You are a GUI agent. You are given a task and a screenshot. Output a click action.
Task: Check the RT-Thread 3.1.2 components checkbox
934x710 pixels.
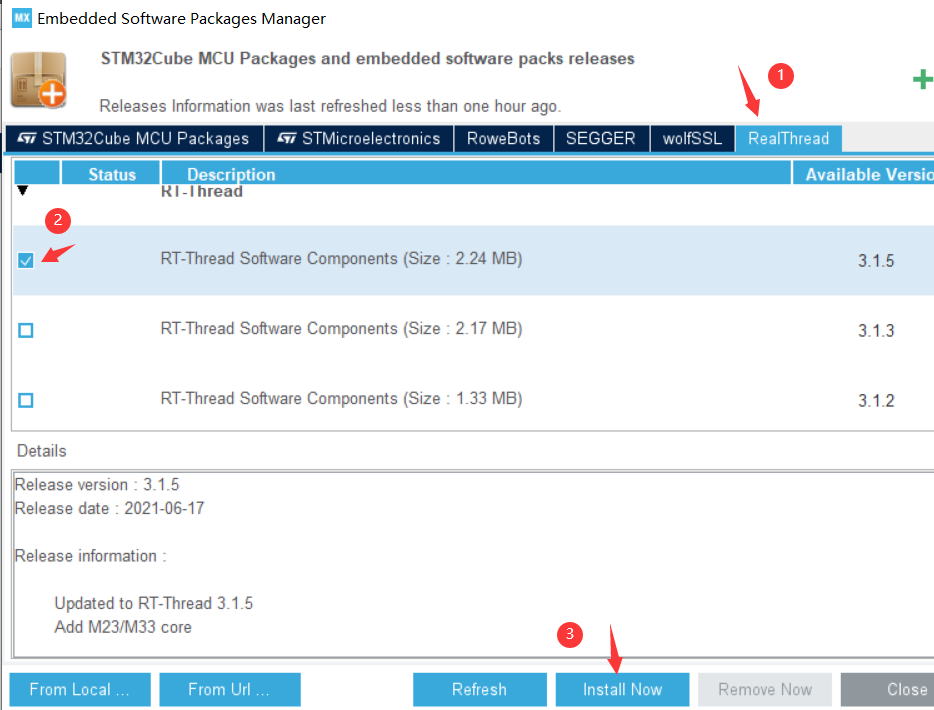click(25, 399)
